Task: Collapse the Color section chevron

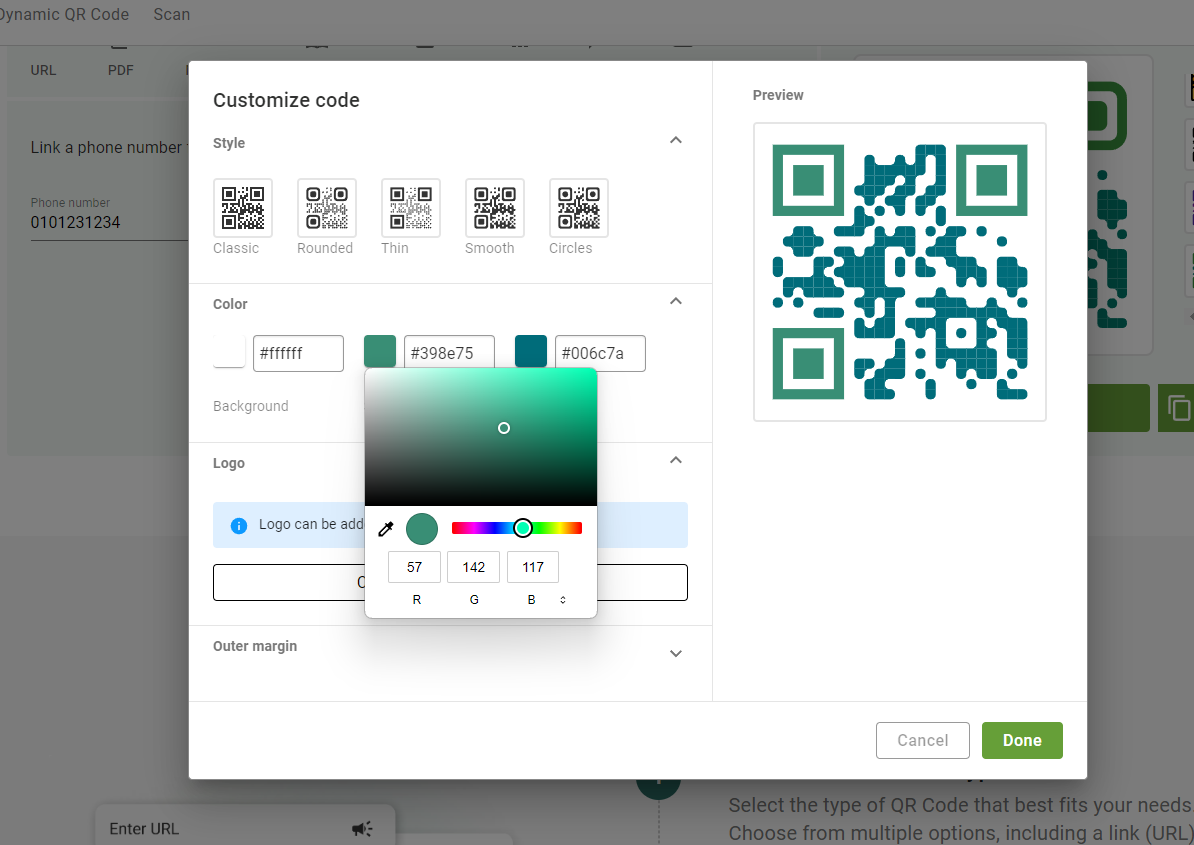Action: (675, 301)
